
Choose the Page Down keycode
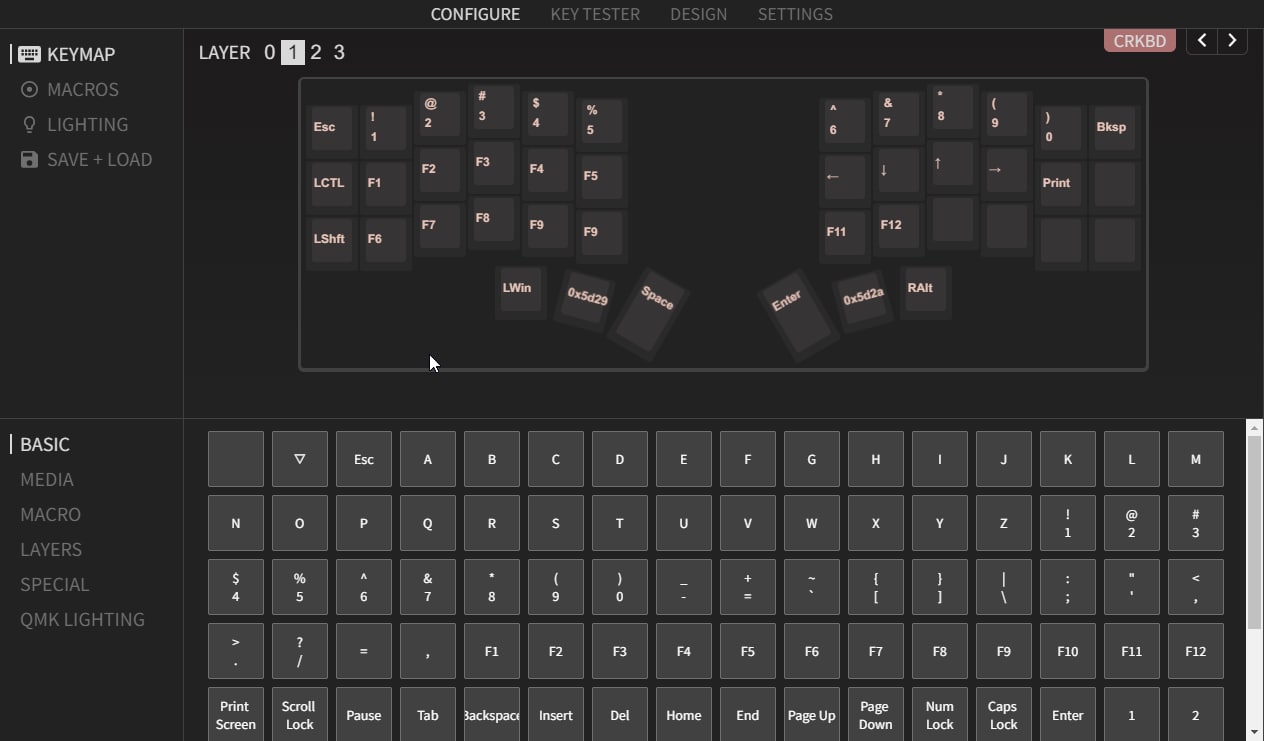click(875, 715)
